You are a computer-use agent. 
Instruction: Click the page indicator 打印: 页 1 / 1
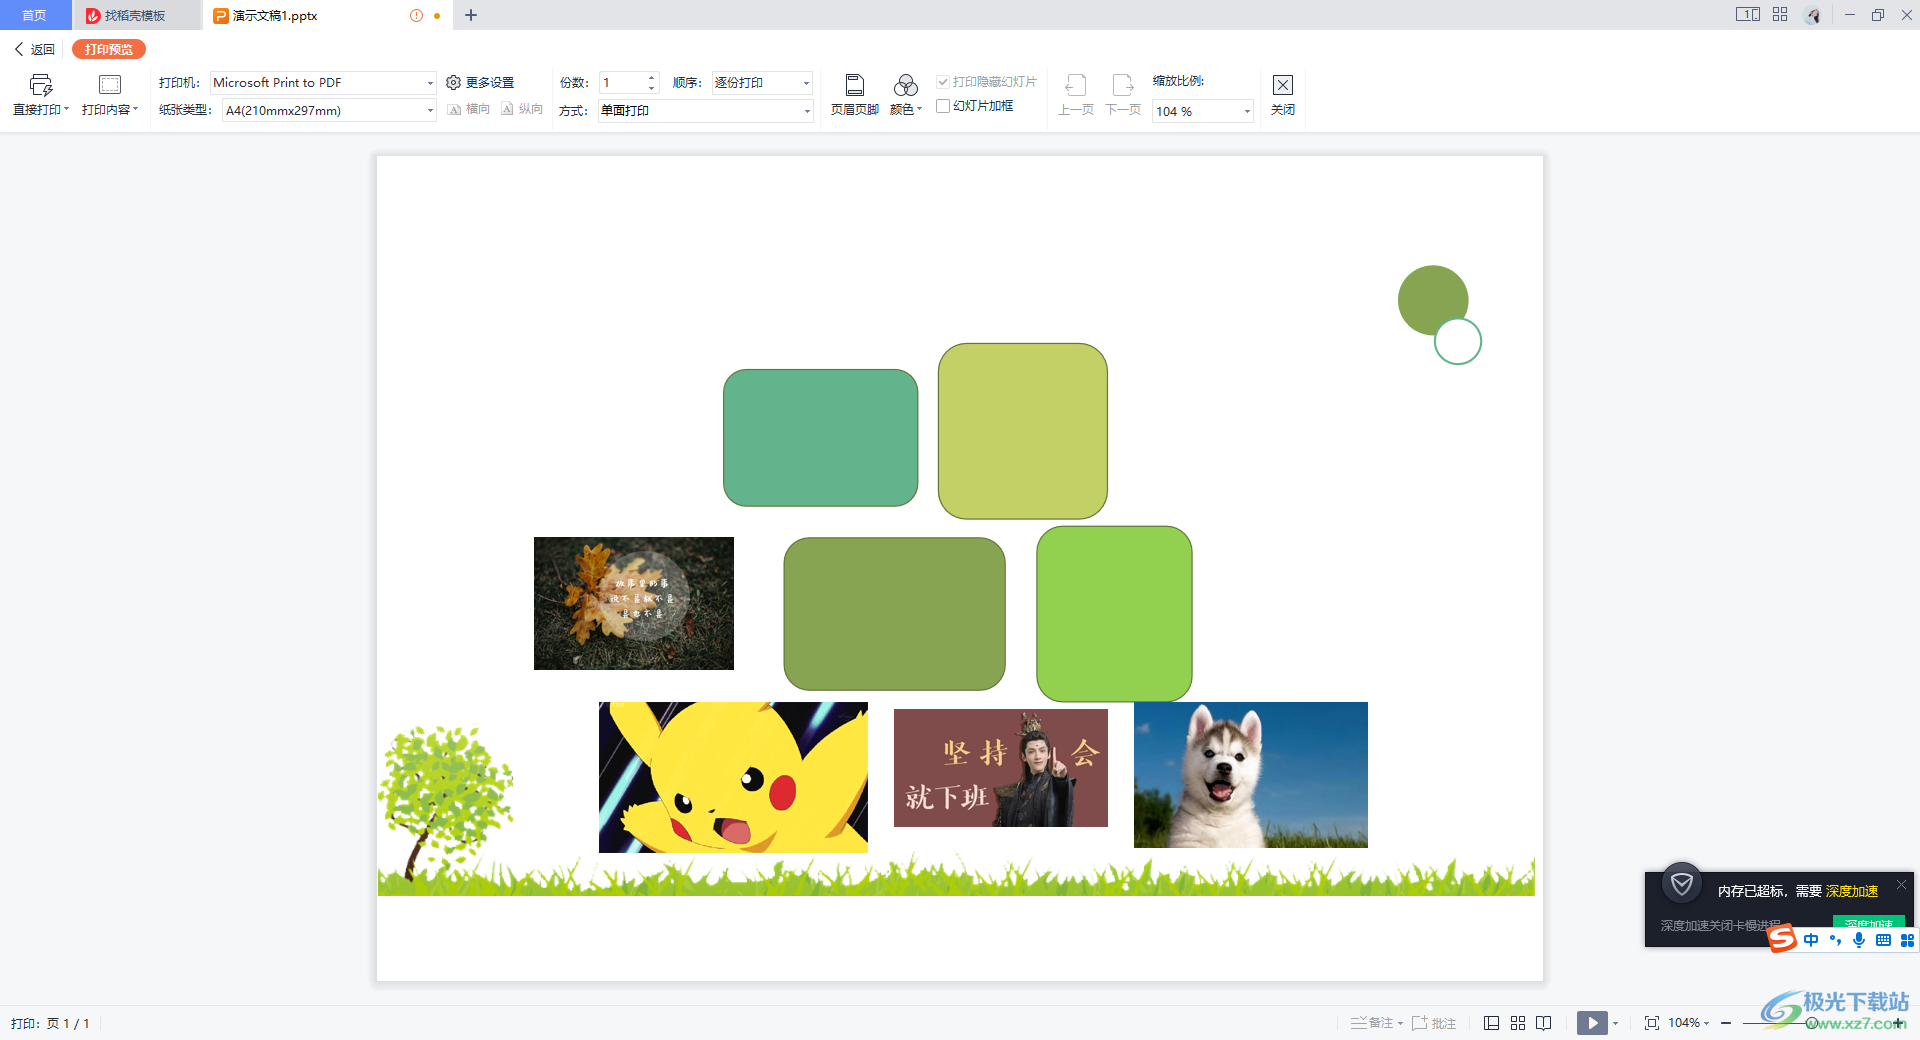pyautogui.click(x=51, y=1023)
